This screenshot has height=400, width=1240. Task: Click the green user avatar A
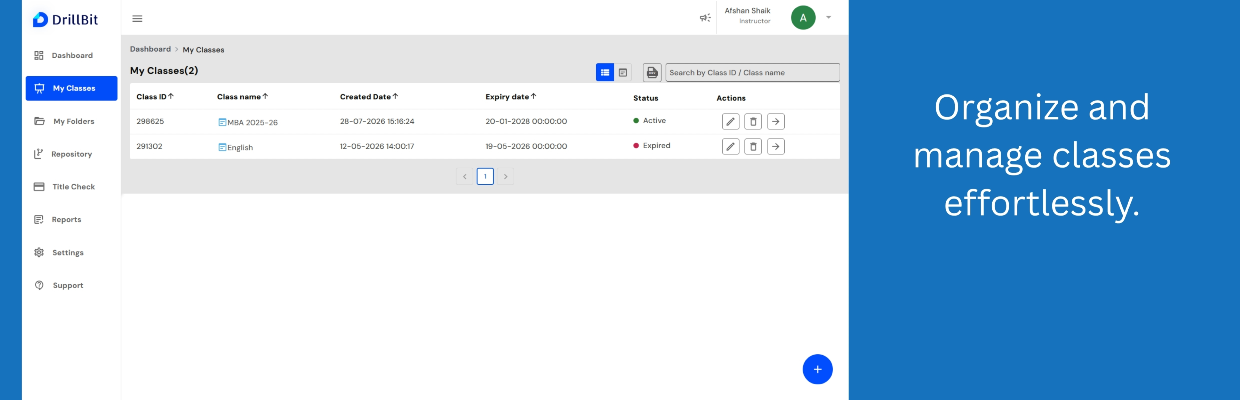pyautogui.click(x=803, y=17)
